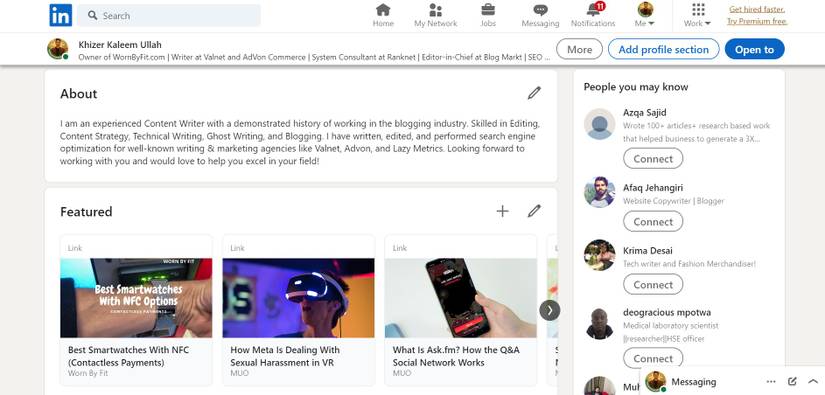Open deogracious mpotwa's profile name

[667, 312]
